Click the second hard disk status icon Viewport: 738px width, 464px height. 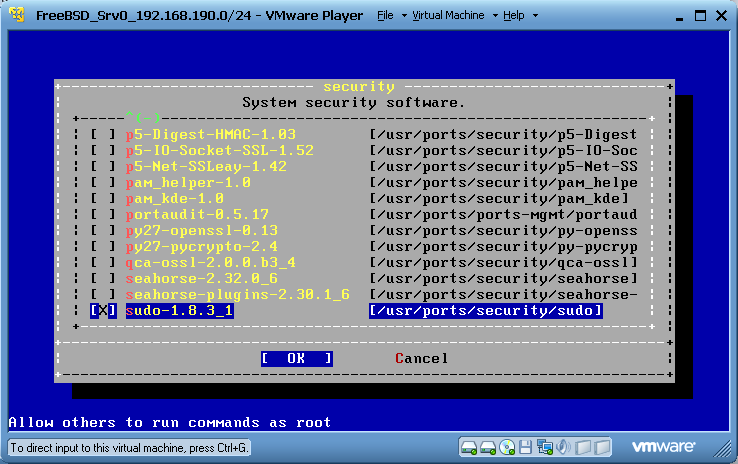point(488,447)
